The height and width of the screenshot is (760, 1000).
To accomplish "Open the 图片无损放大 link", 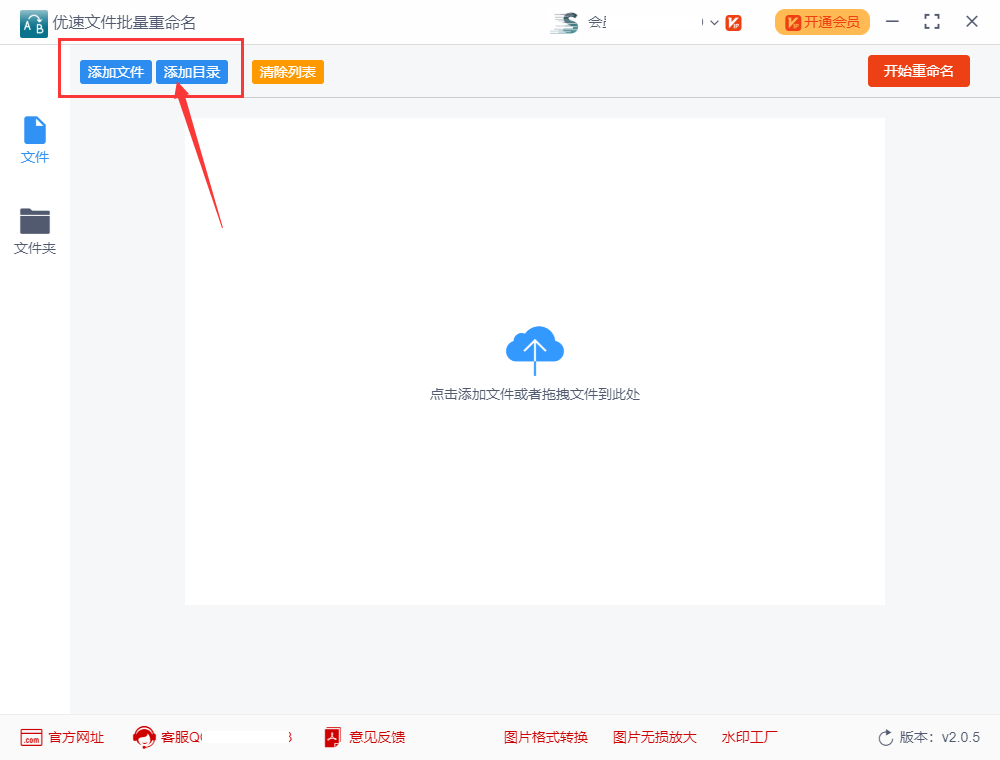I will click(x=654, y=737).
